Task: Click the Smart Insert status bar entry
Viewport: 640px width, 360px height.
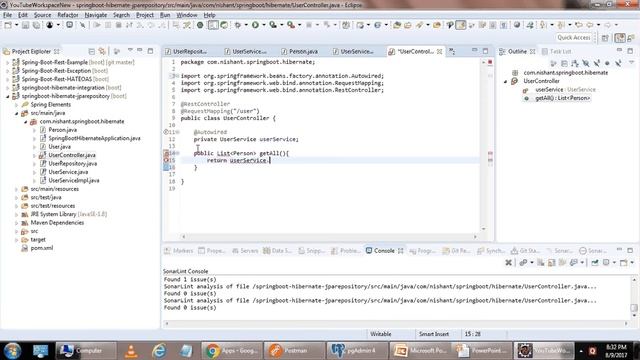Action: (x=433, y=334)
